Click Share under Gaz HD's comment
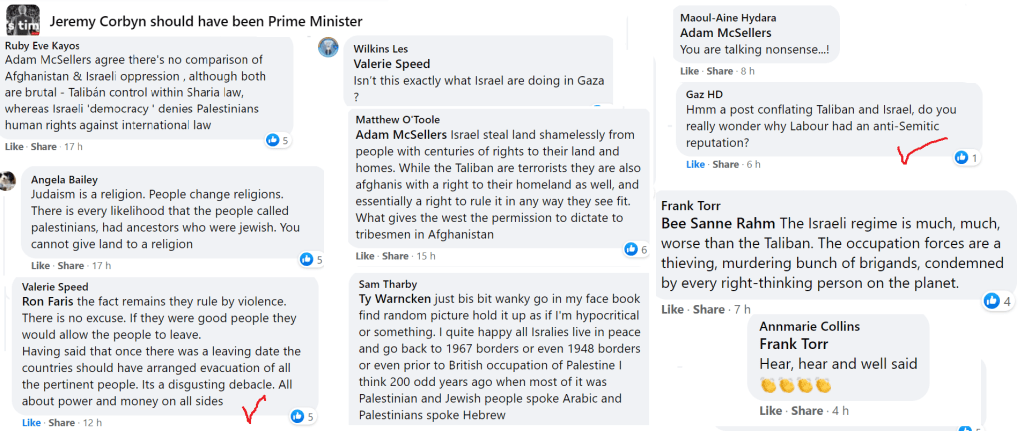The height and width of the screenshot is (431, 1024). pos(726,164)
